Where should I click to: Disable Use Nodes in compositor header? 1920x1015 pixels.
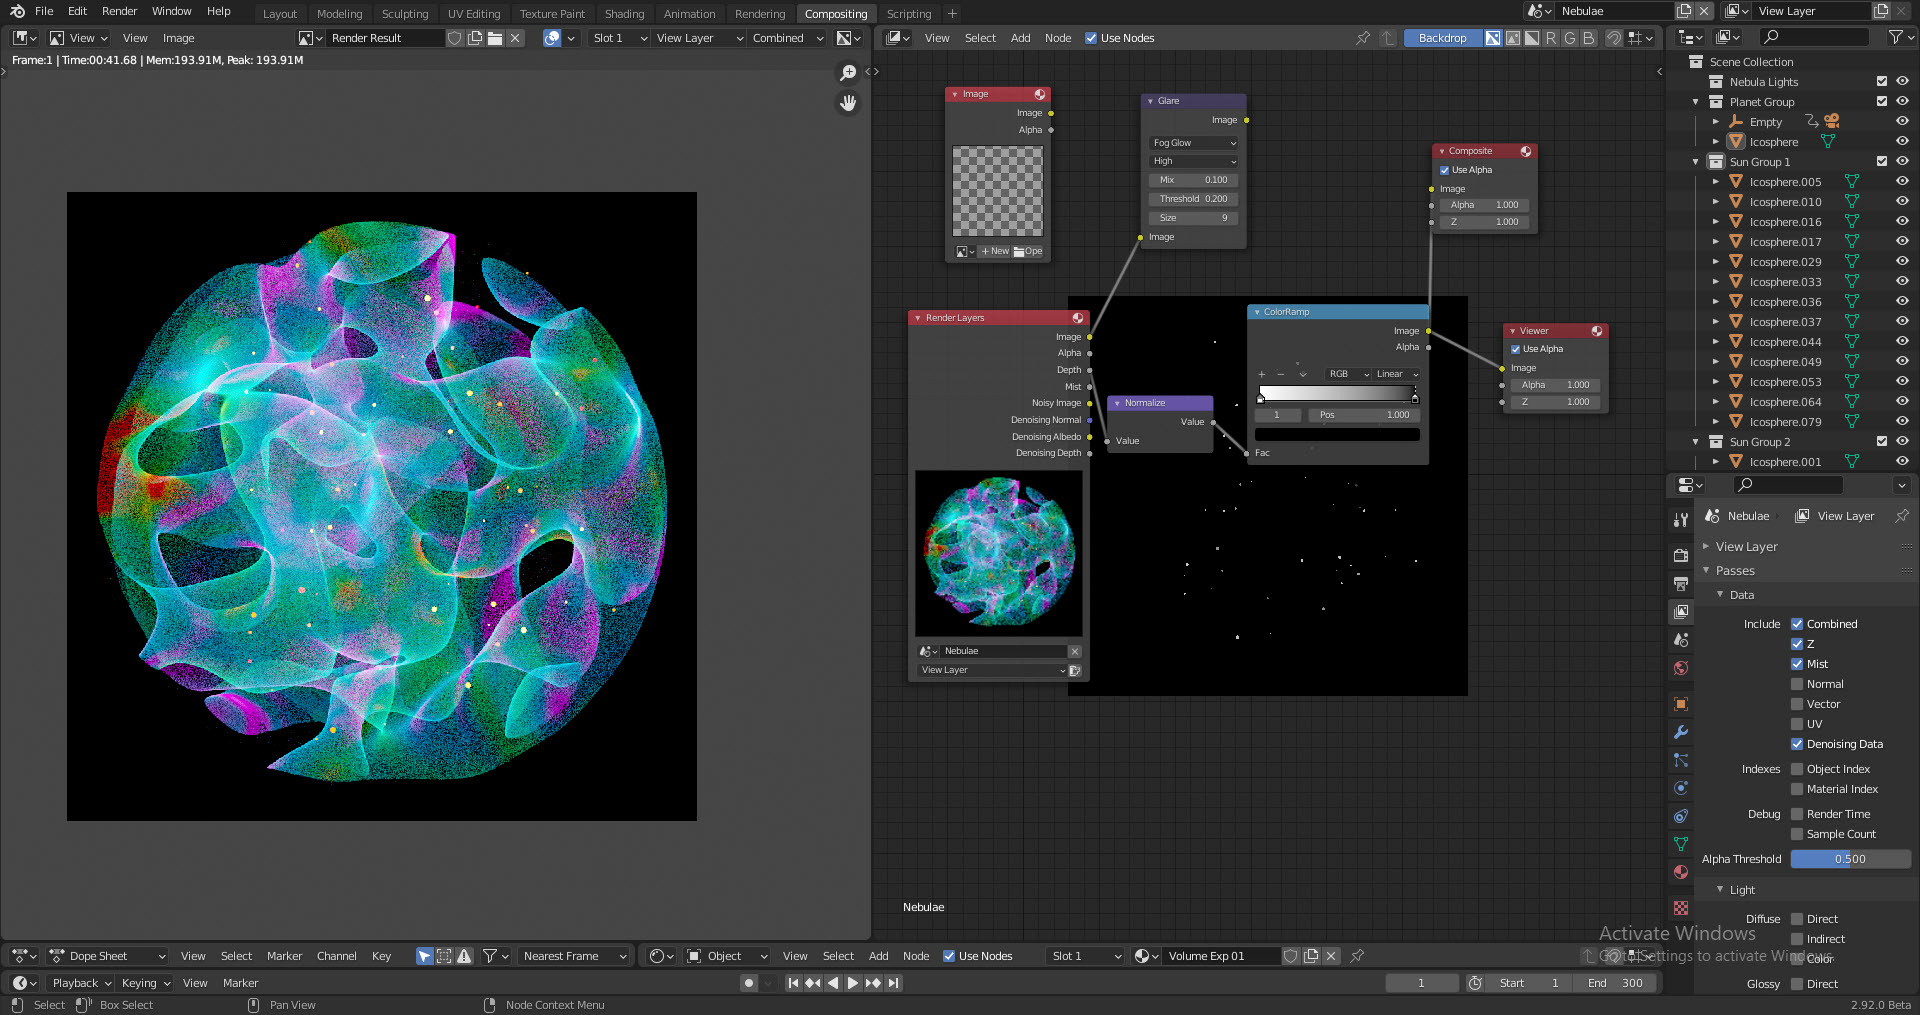point(1092,38)
